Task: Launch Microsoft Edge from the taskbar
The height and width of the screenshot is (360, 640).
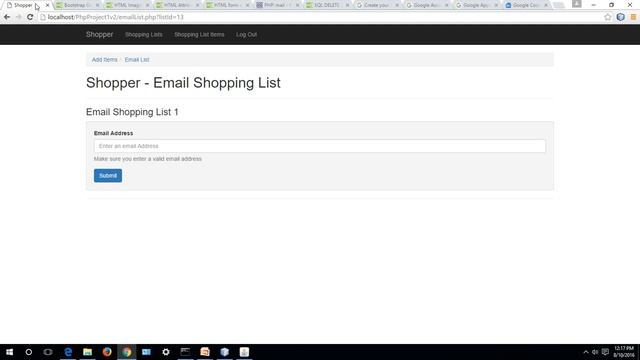Action: coord(68,352)
